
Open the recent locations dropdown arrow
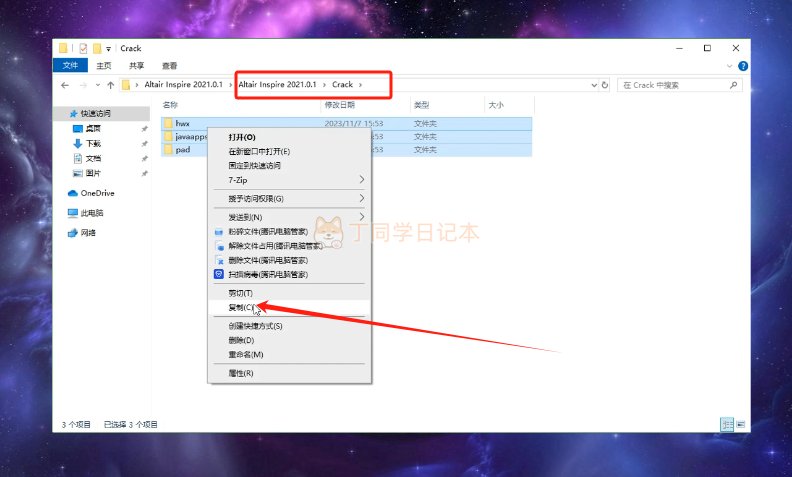point(97,85)
